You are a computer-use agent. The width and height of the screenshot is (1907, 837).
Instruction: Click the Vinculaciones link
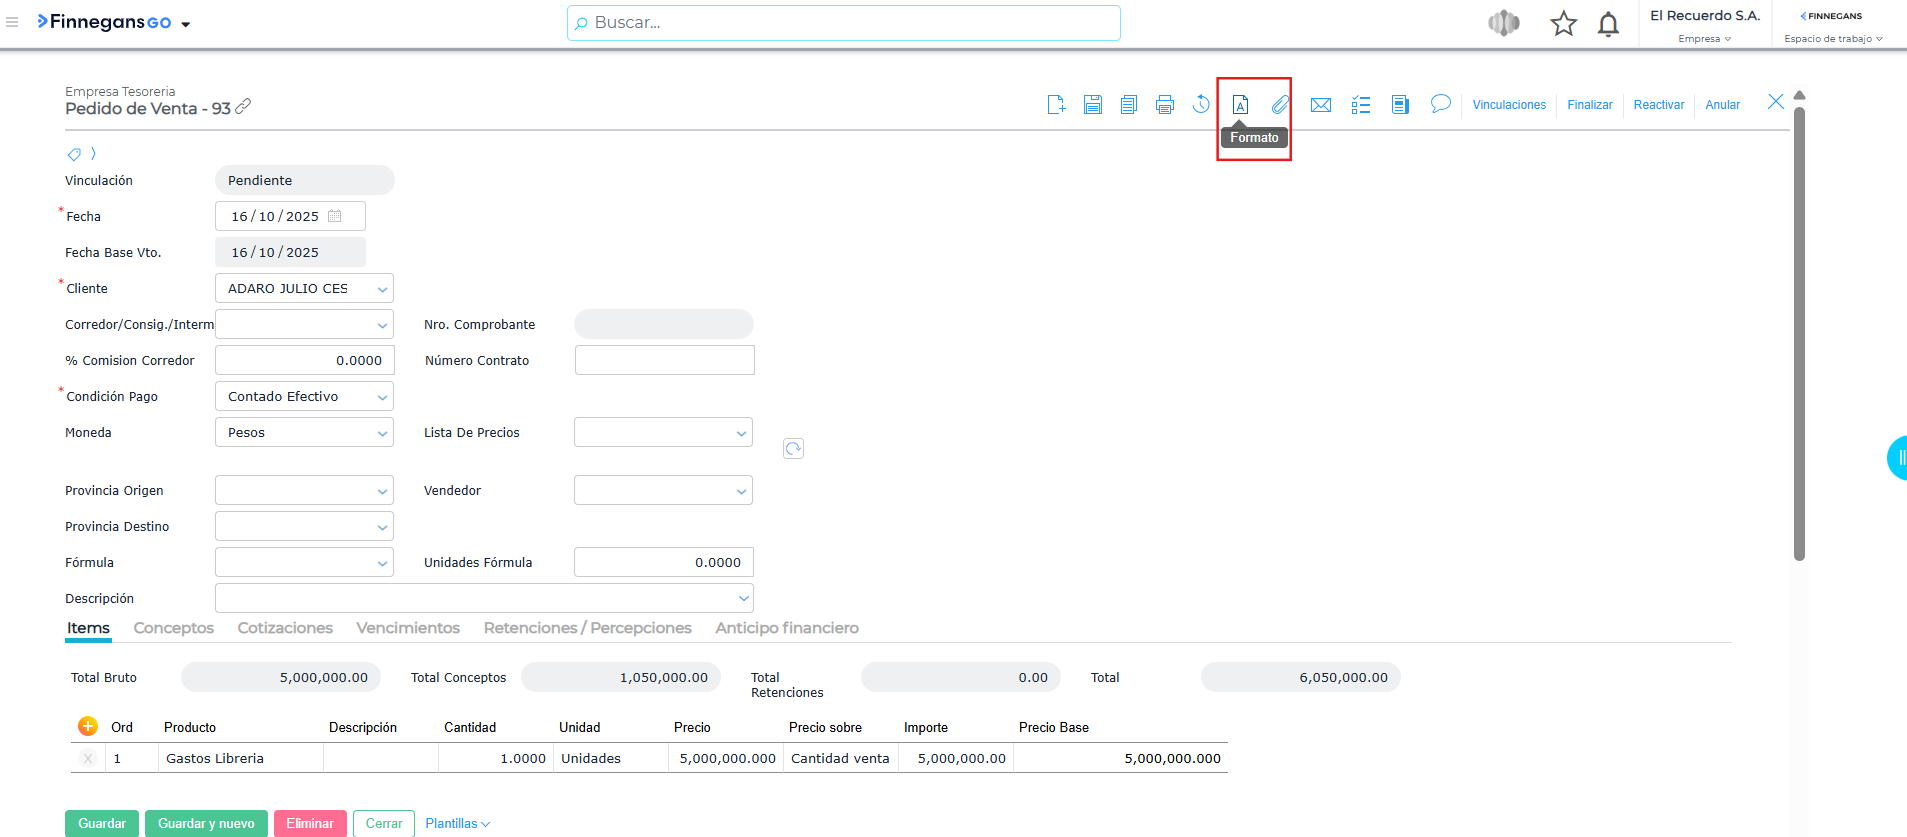1509,105
